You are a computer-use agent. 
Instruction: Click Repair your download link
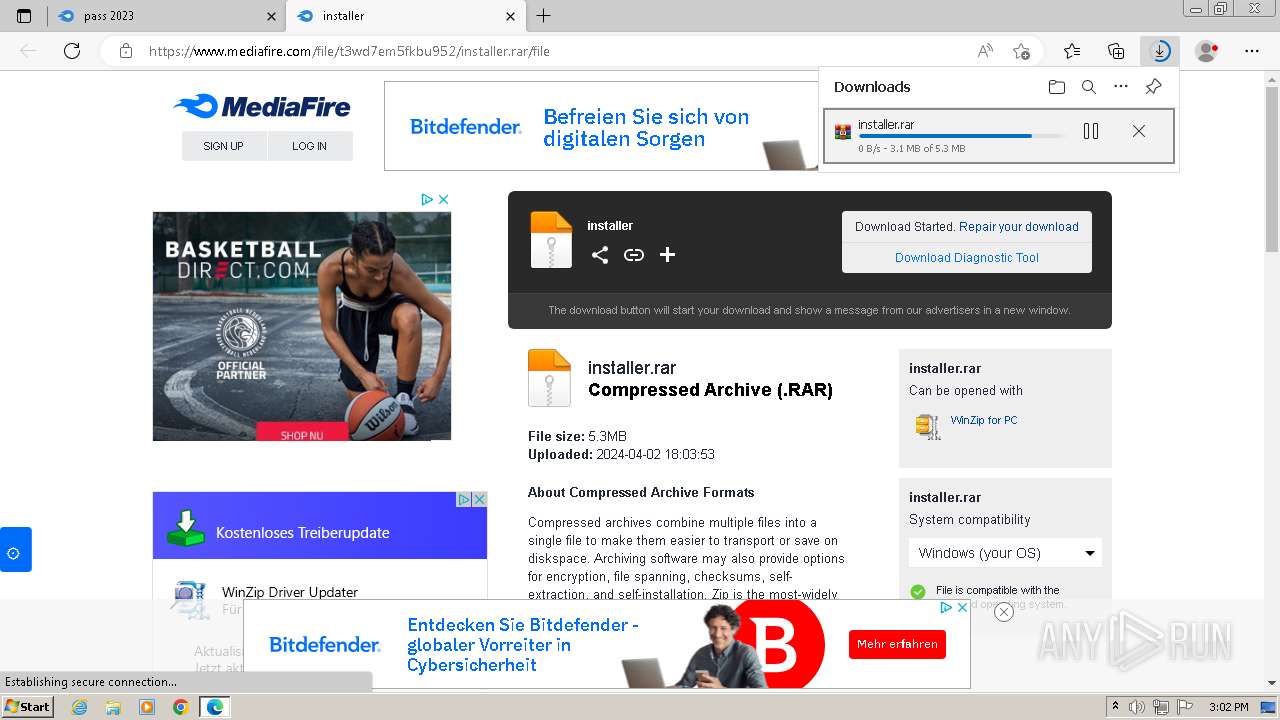tap(1019, 227)
